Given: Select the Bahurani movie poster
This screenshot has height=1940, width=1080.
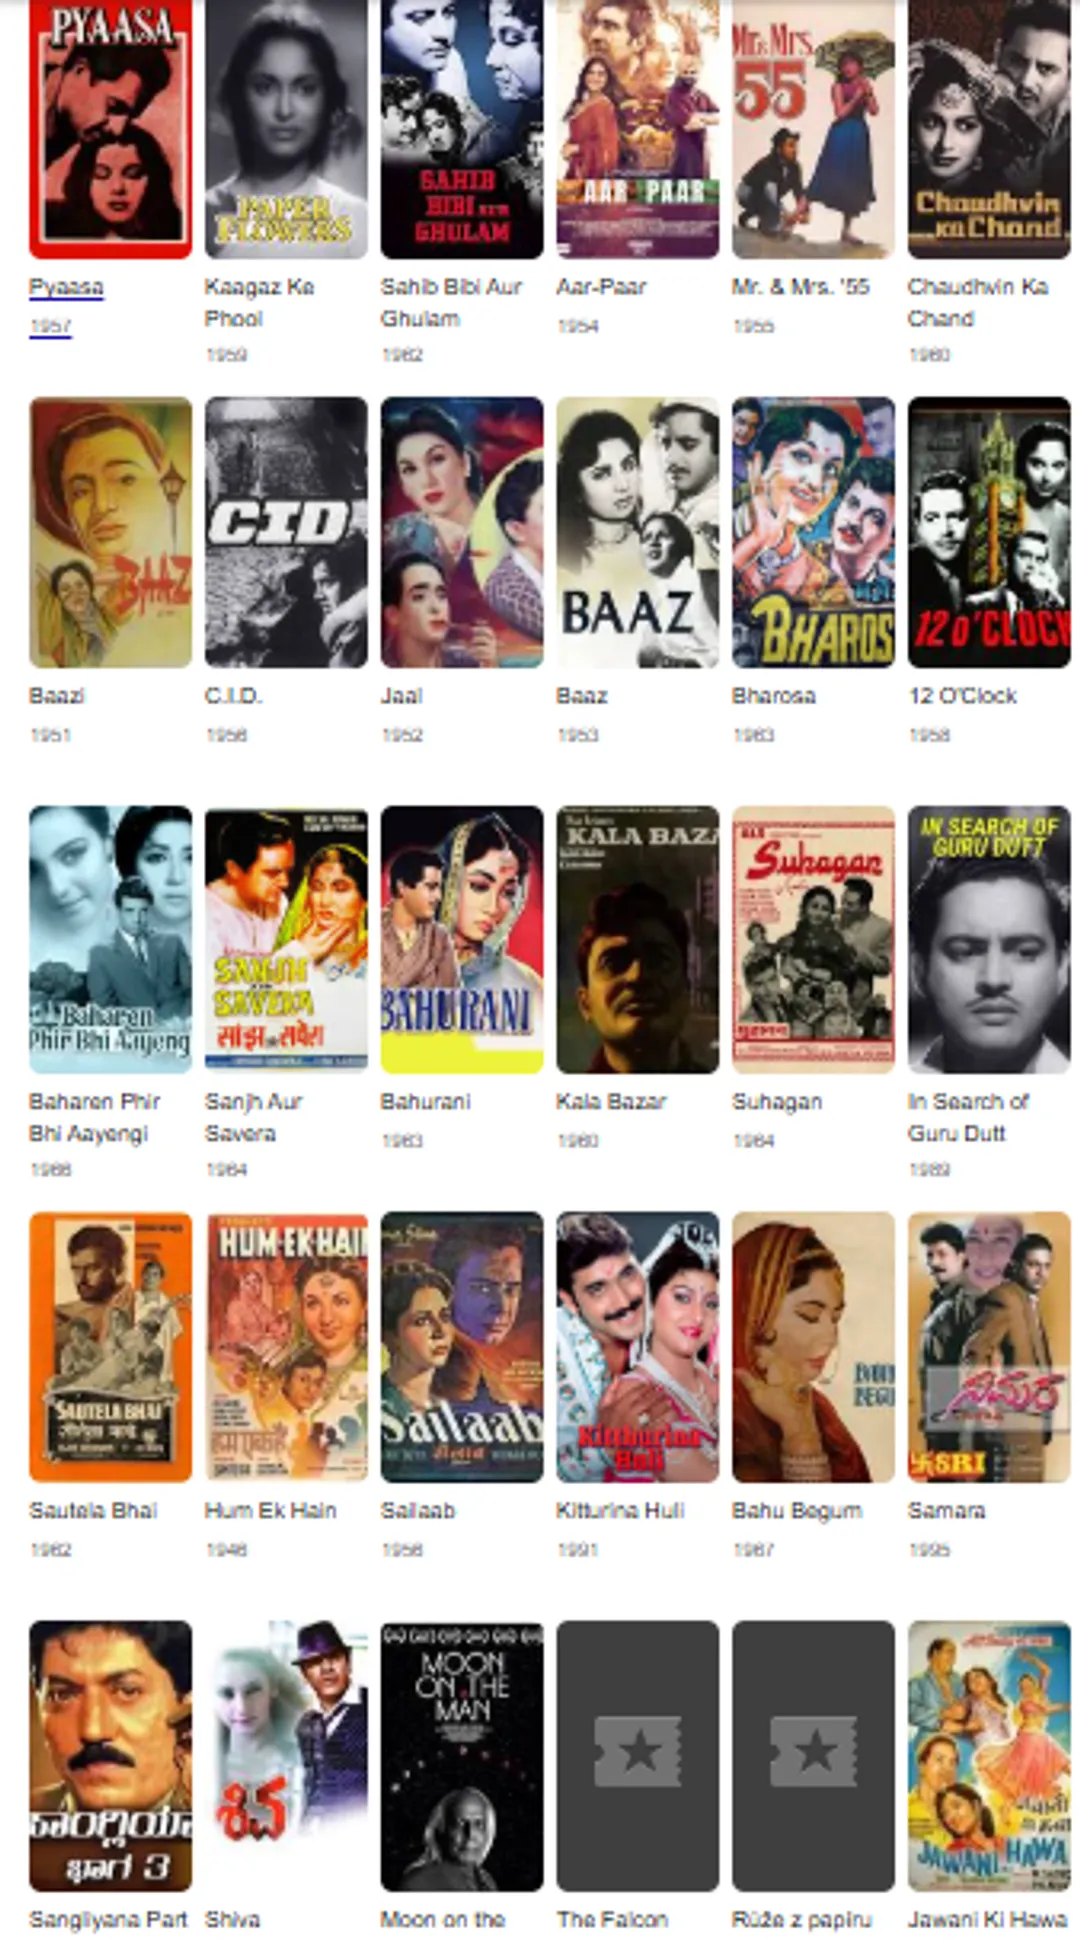Looking at the screenshot, I should (x=462, y=940).
